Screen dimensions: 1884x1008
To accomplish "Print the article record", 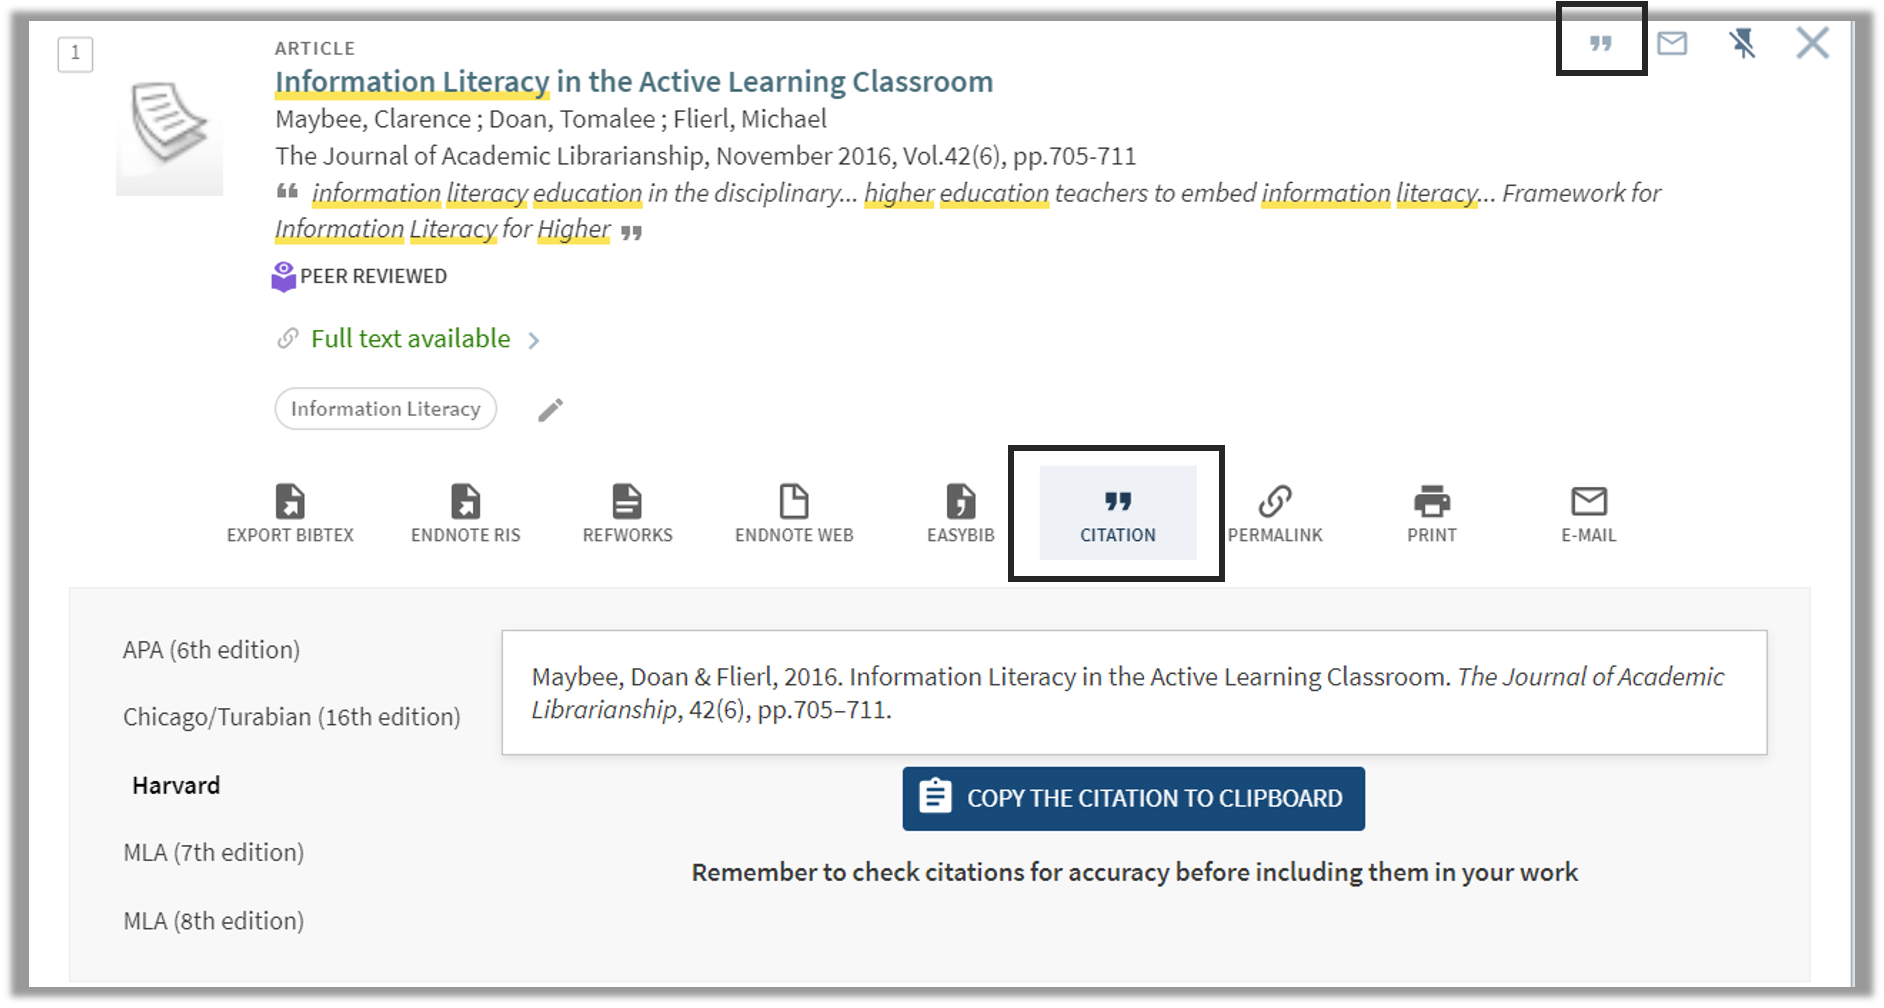I will [1431, 514].
